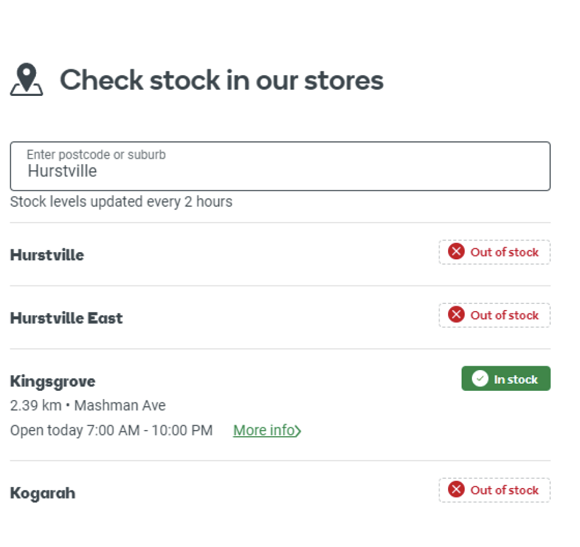
Task: Click the red X icon for Hurstville East
Action: (456, 315)
